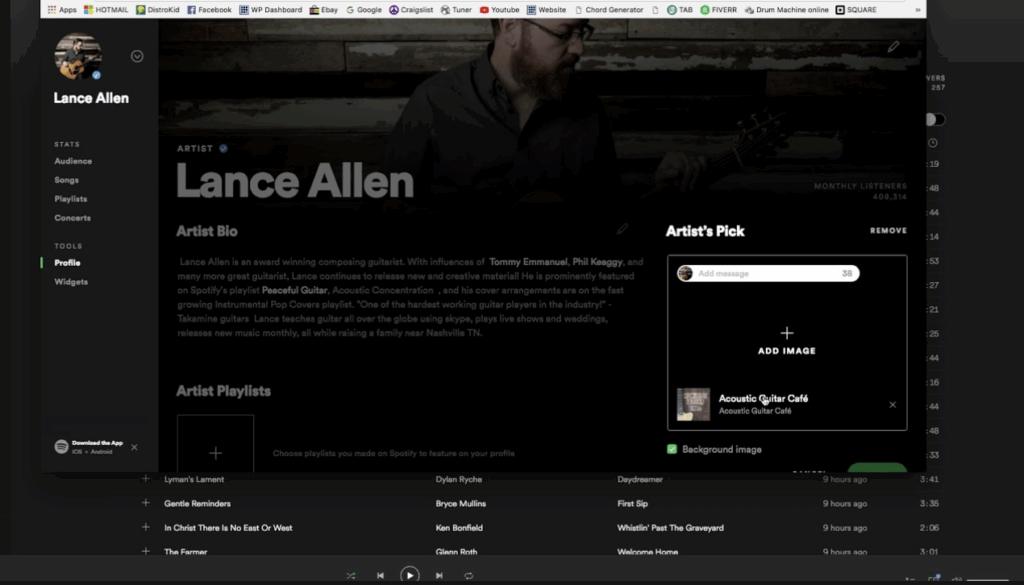1024x585 pixels.
Task: Open the Tuner bookmark
Action: coord(456,10)
